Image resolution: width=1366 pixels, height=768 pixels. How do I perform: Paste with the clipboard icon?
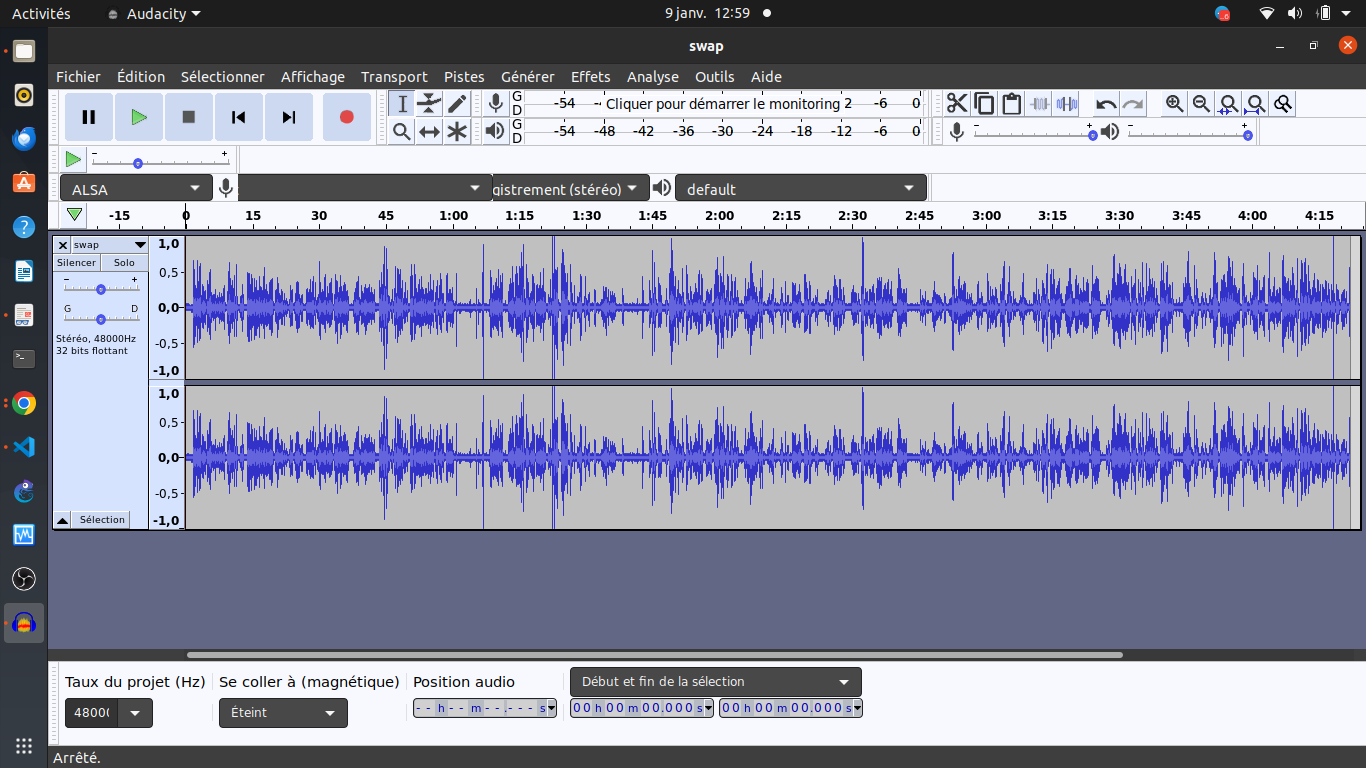(1011, 104)
